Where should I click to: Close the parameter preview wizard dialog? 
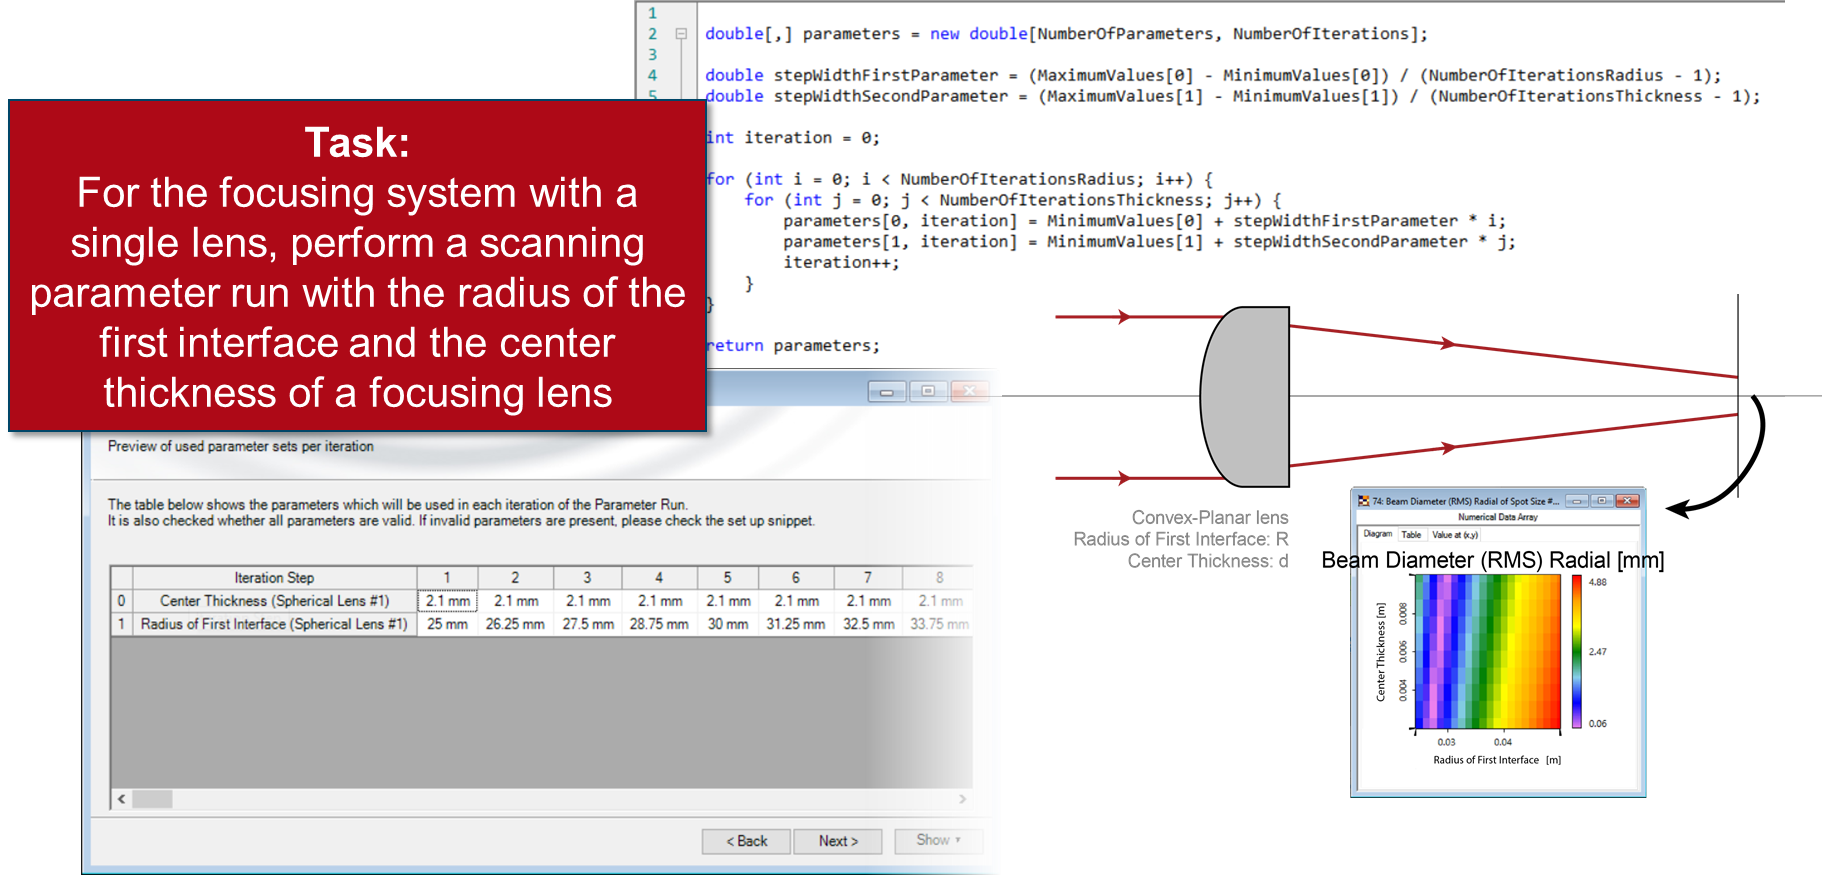[969, 391]
